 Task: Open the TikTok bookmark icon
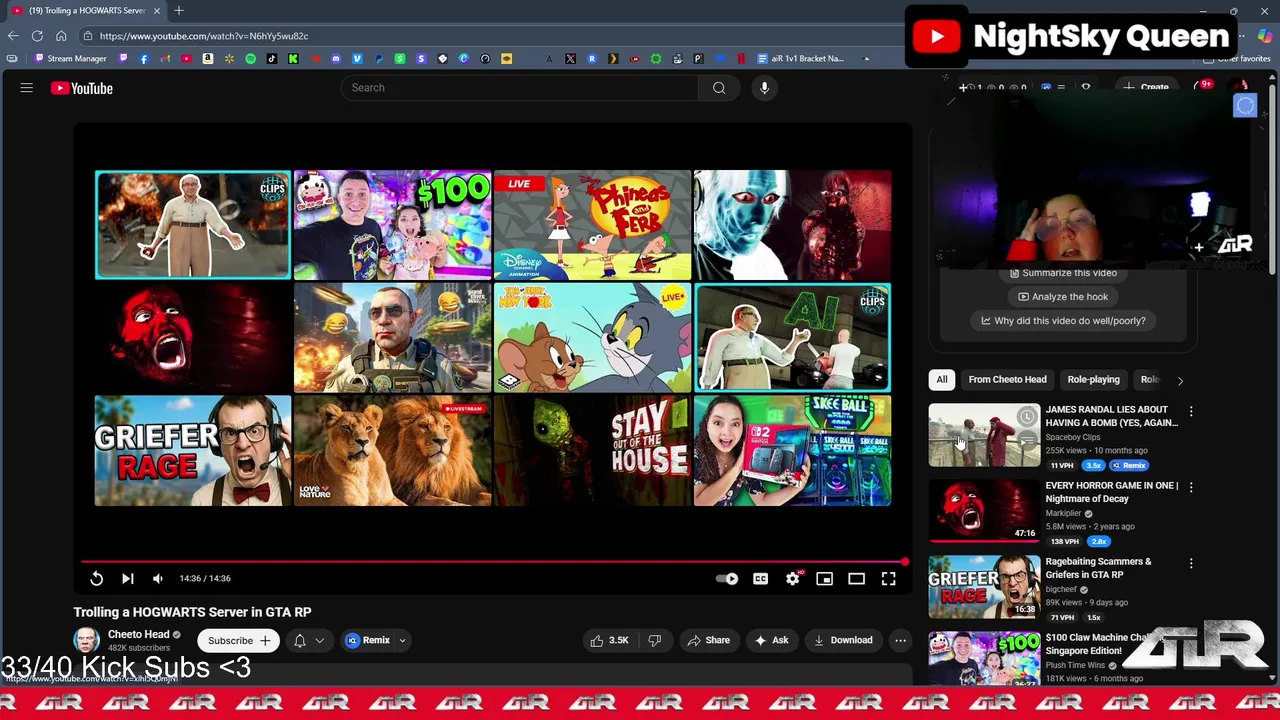click(x=271, y=58)
